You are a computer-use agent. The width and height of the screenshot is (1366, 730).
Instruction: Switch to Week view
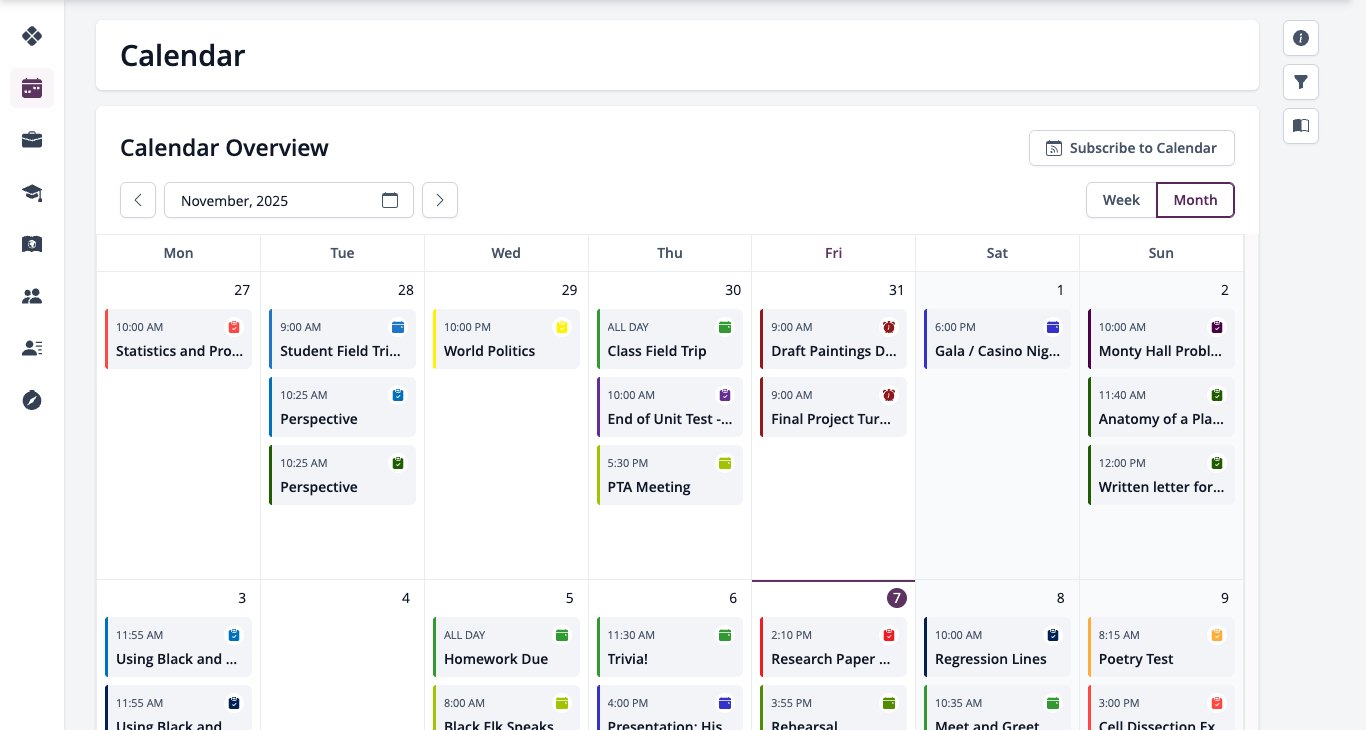1121,200
